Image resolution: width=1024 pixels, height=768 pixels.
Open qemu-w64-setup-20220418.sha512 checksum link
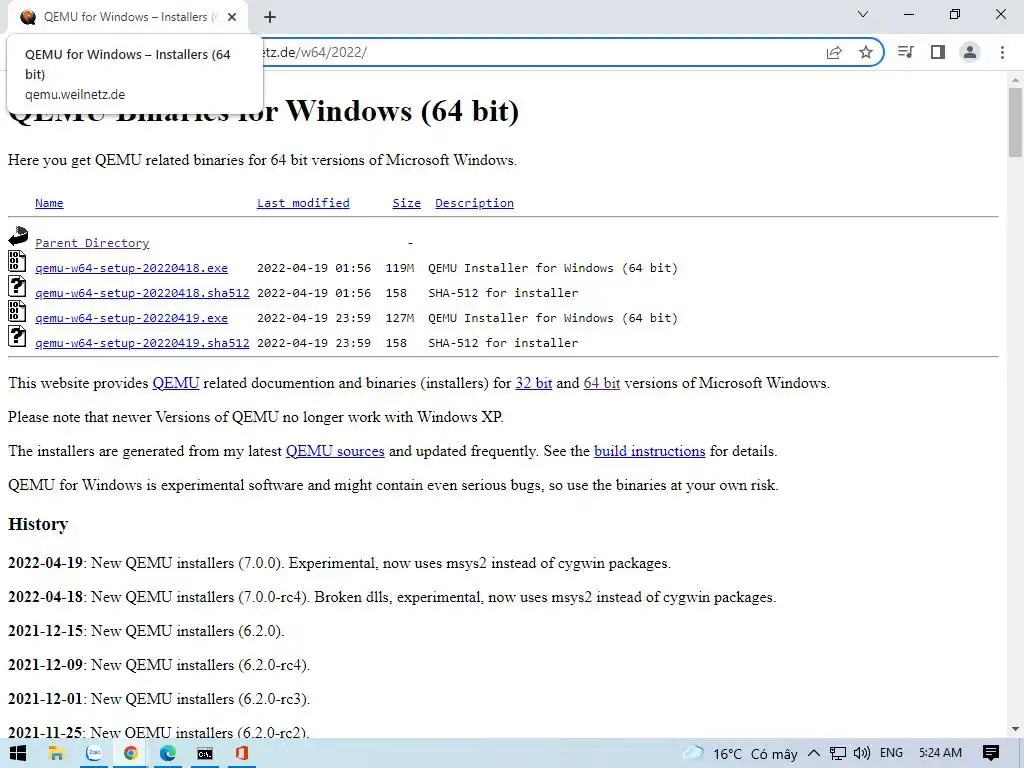point(142,293)
